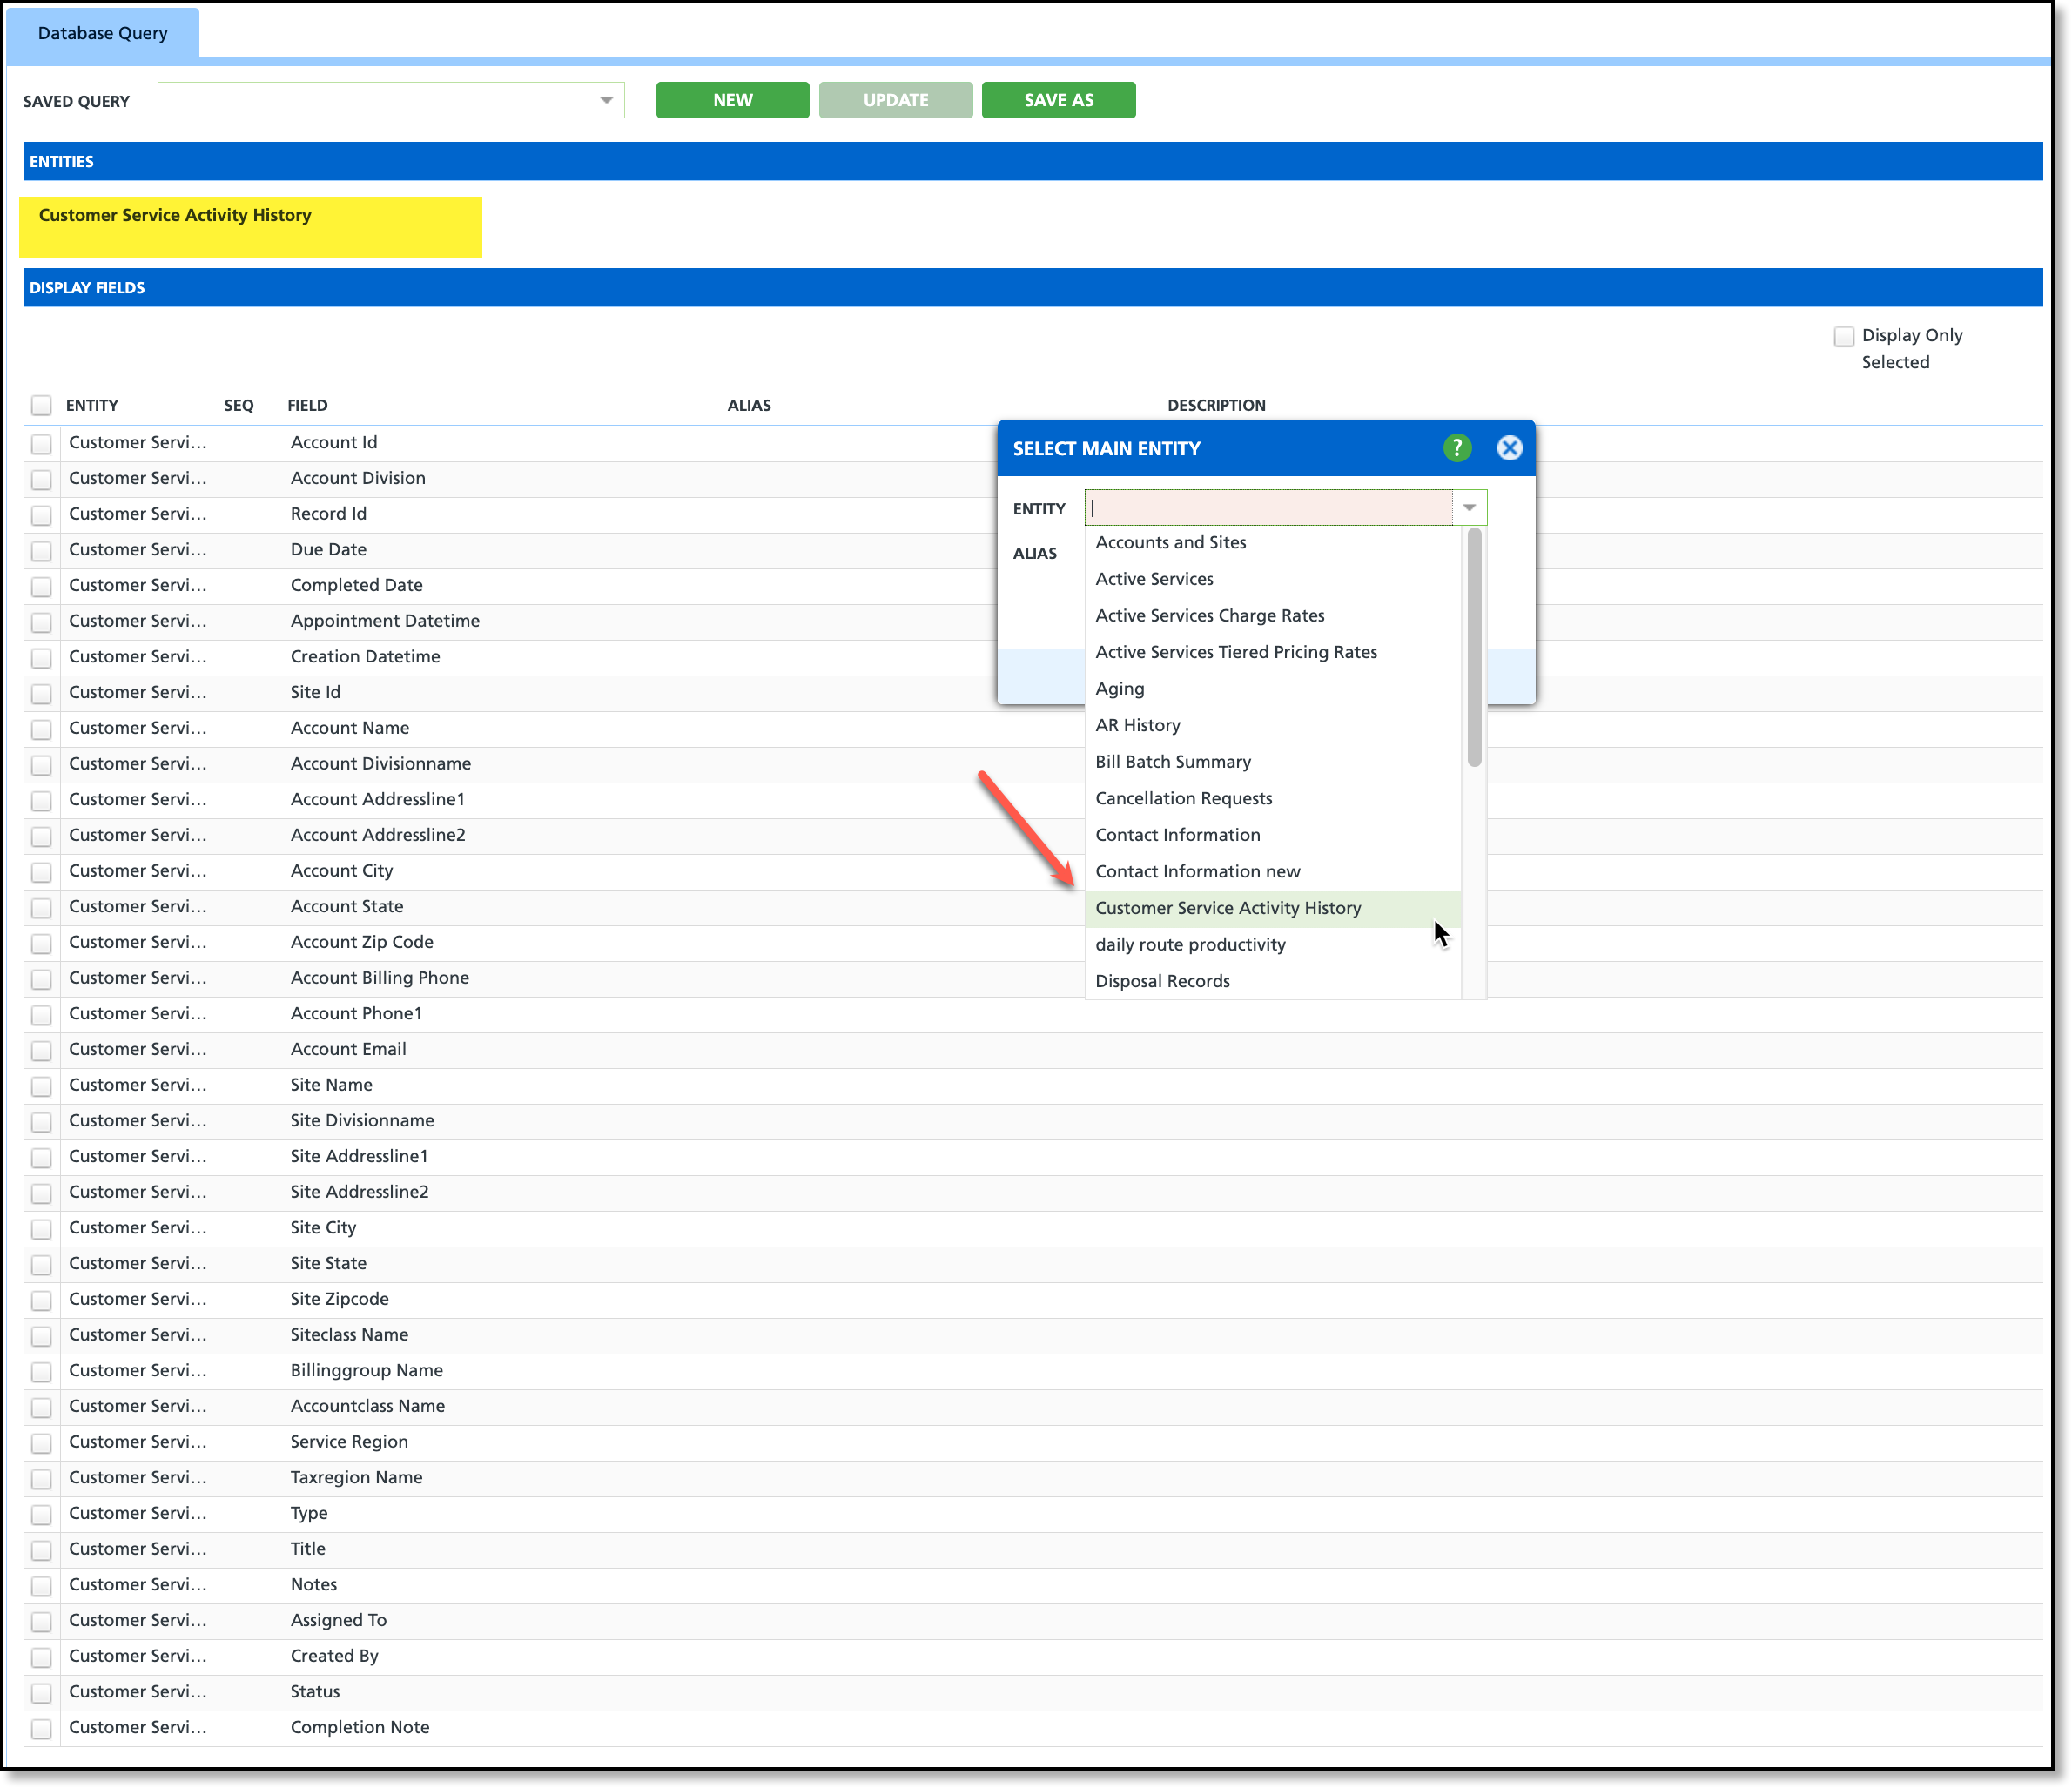Image resolution: width=2072 pixels, height=1788 pixels.
Task: Check the Completion Note field checkbox
Action: [x=41, y=1728]
